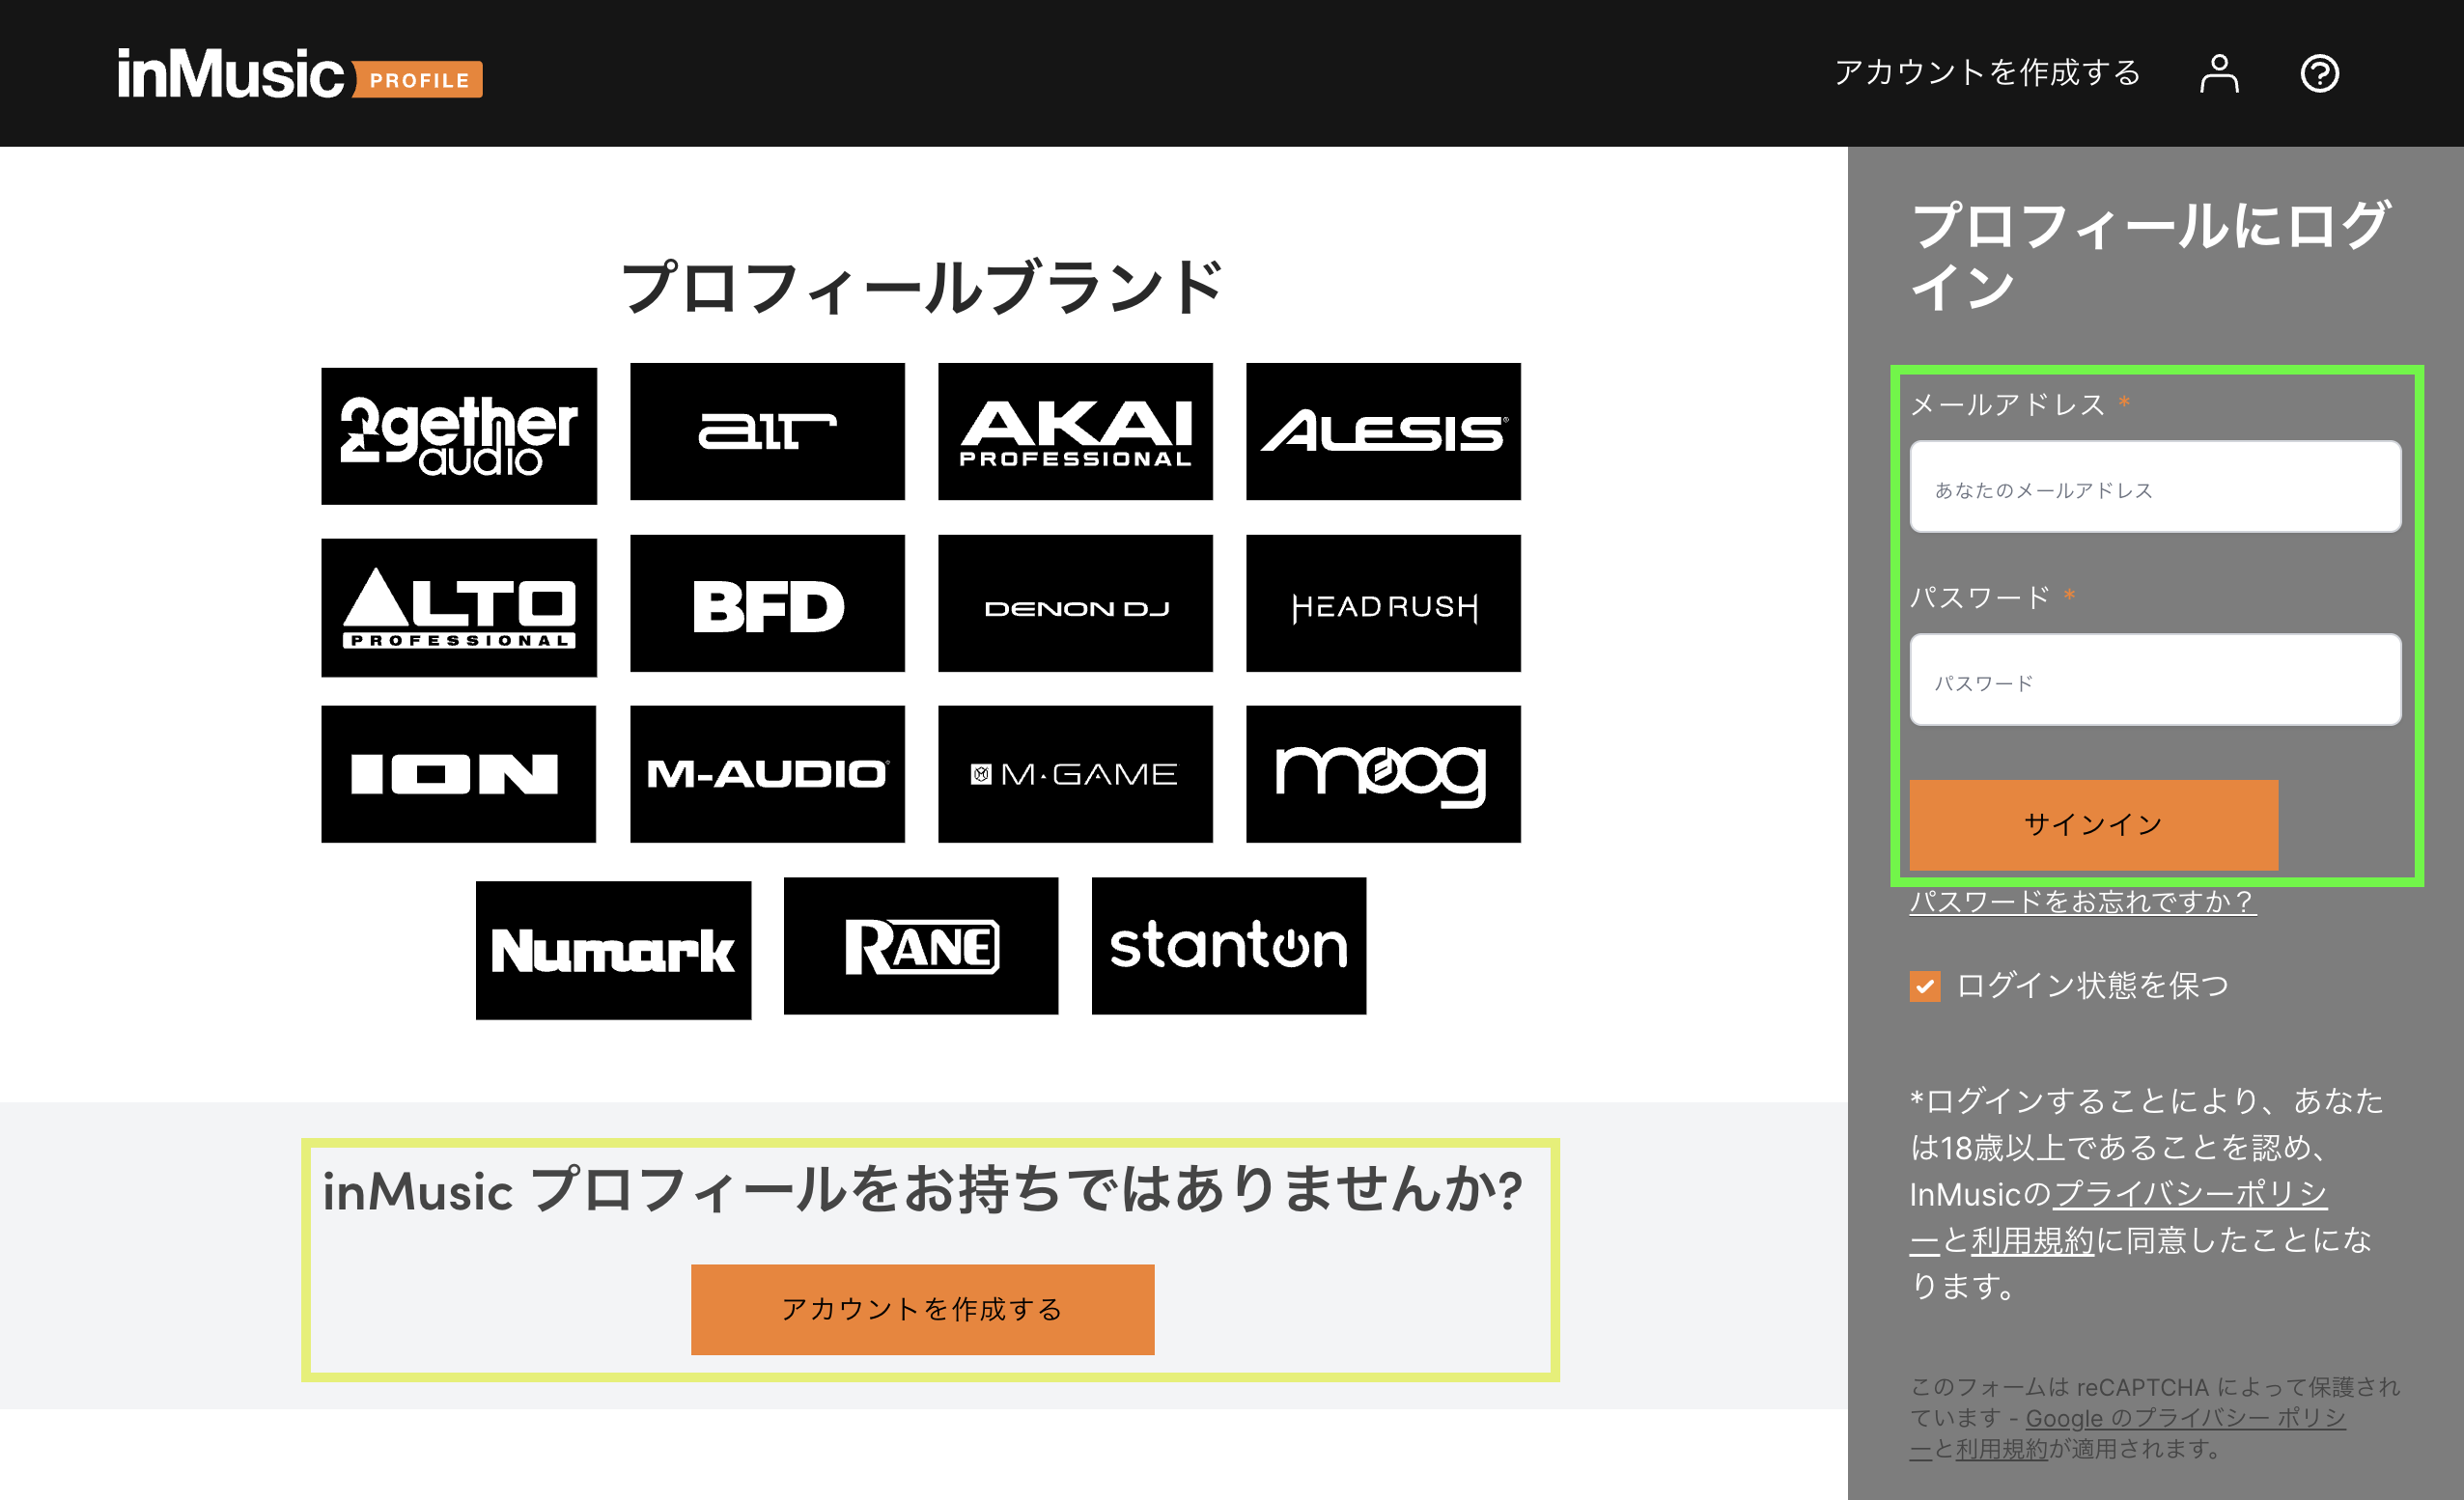Click the メールアドレス input field

(x=2154, y=487)
